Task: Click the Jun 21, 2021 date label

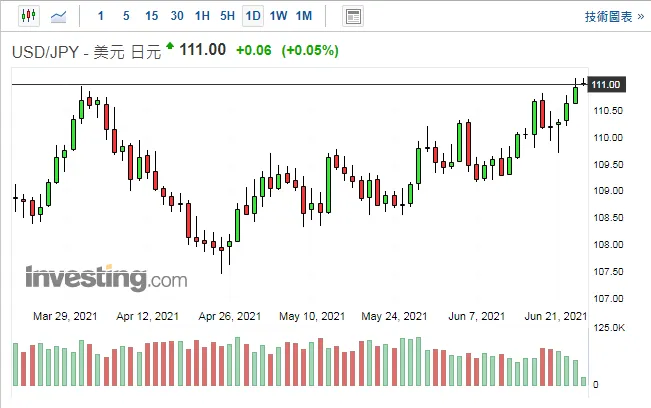Action: (x=556, y=316)
